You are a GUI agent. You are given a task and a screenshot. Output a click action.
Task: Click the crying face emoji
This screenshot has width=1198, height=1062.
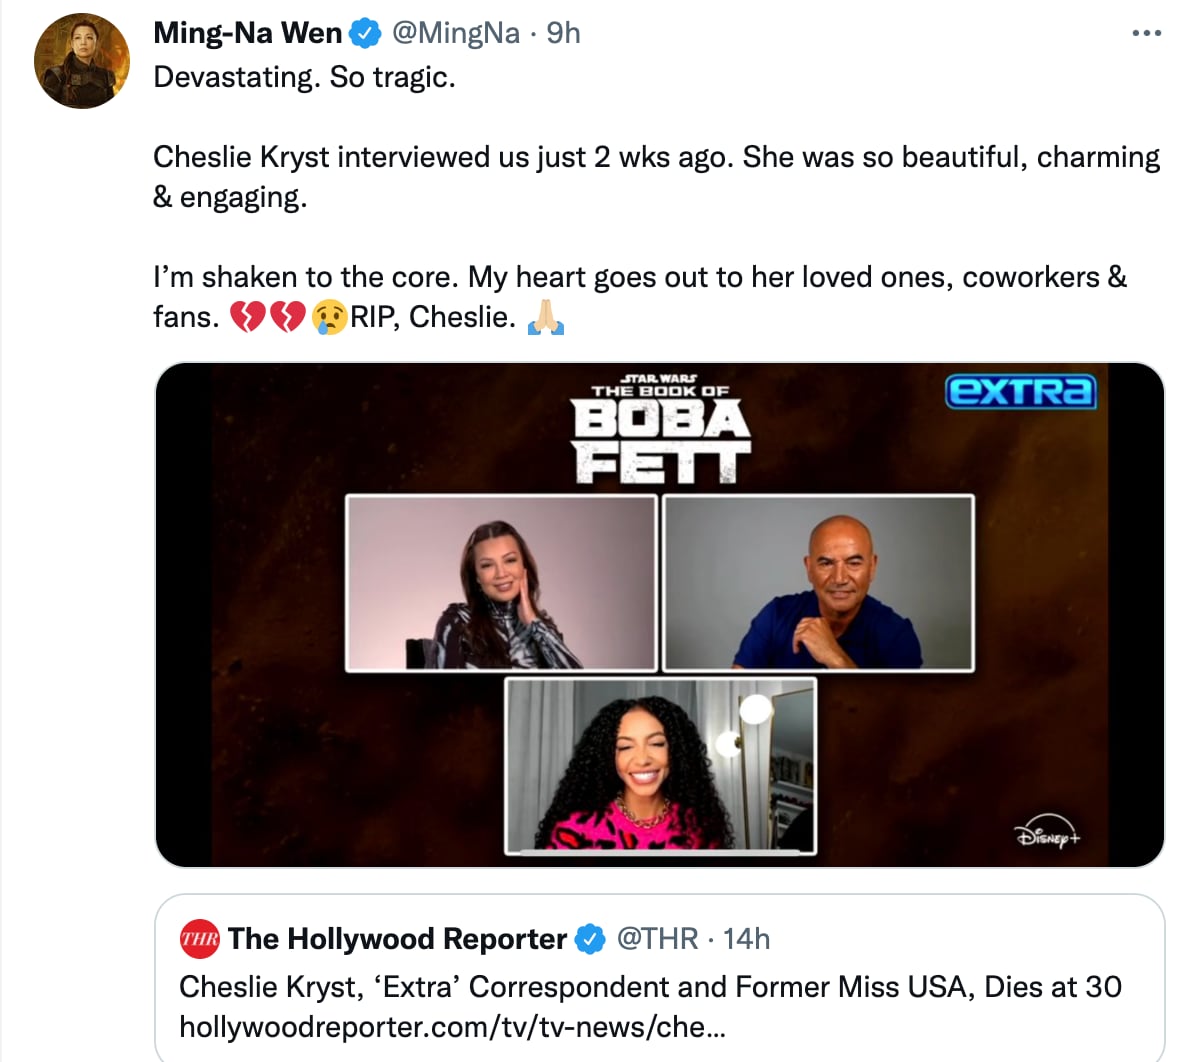pos(328,318)
